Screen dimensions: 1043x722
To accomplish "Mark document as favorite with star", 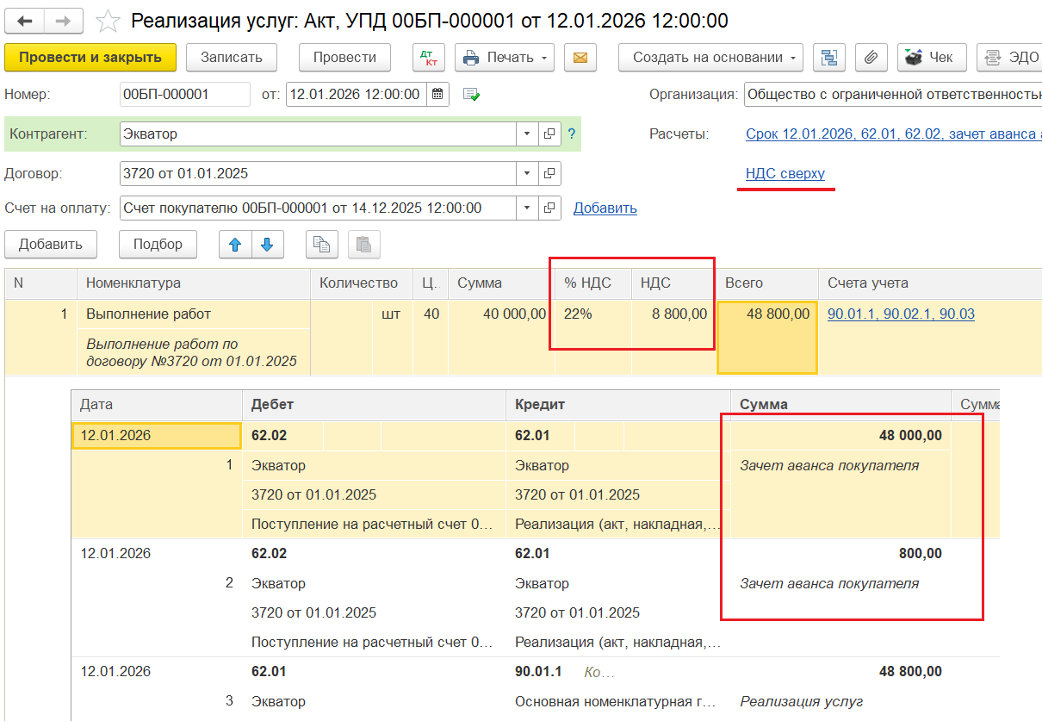I will coord(110,21).
